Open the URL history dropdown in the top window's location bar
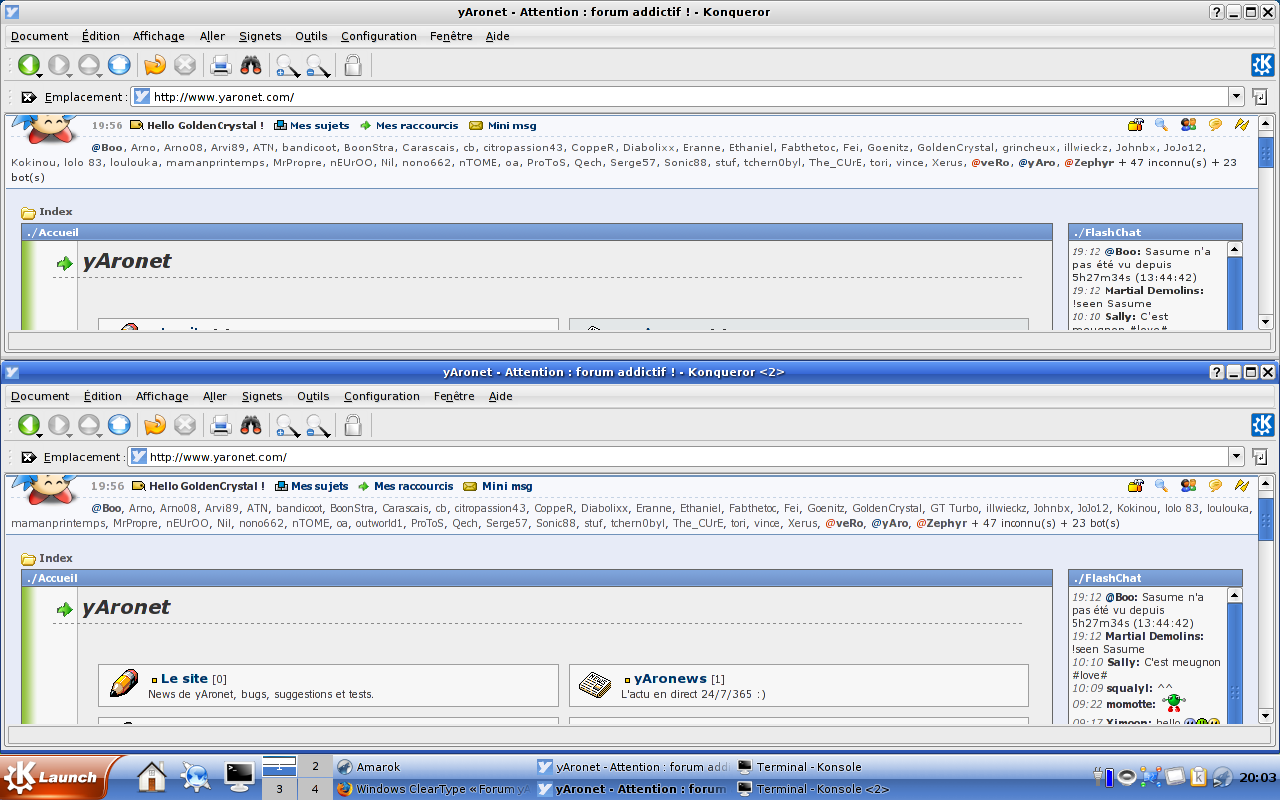Image resolution: width=1280 pixels, height=800 pixels. pyautogui.click(x=1236, y=97)
